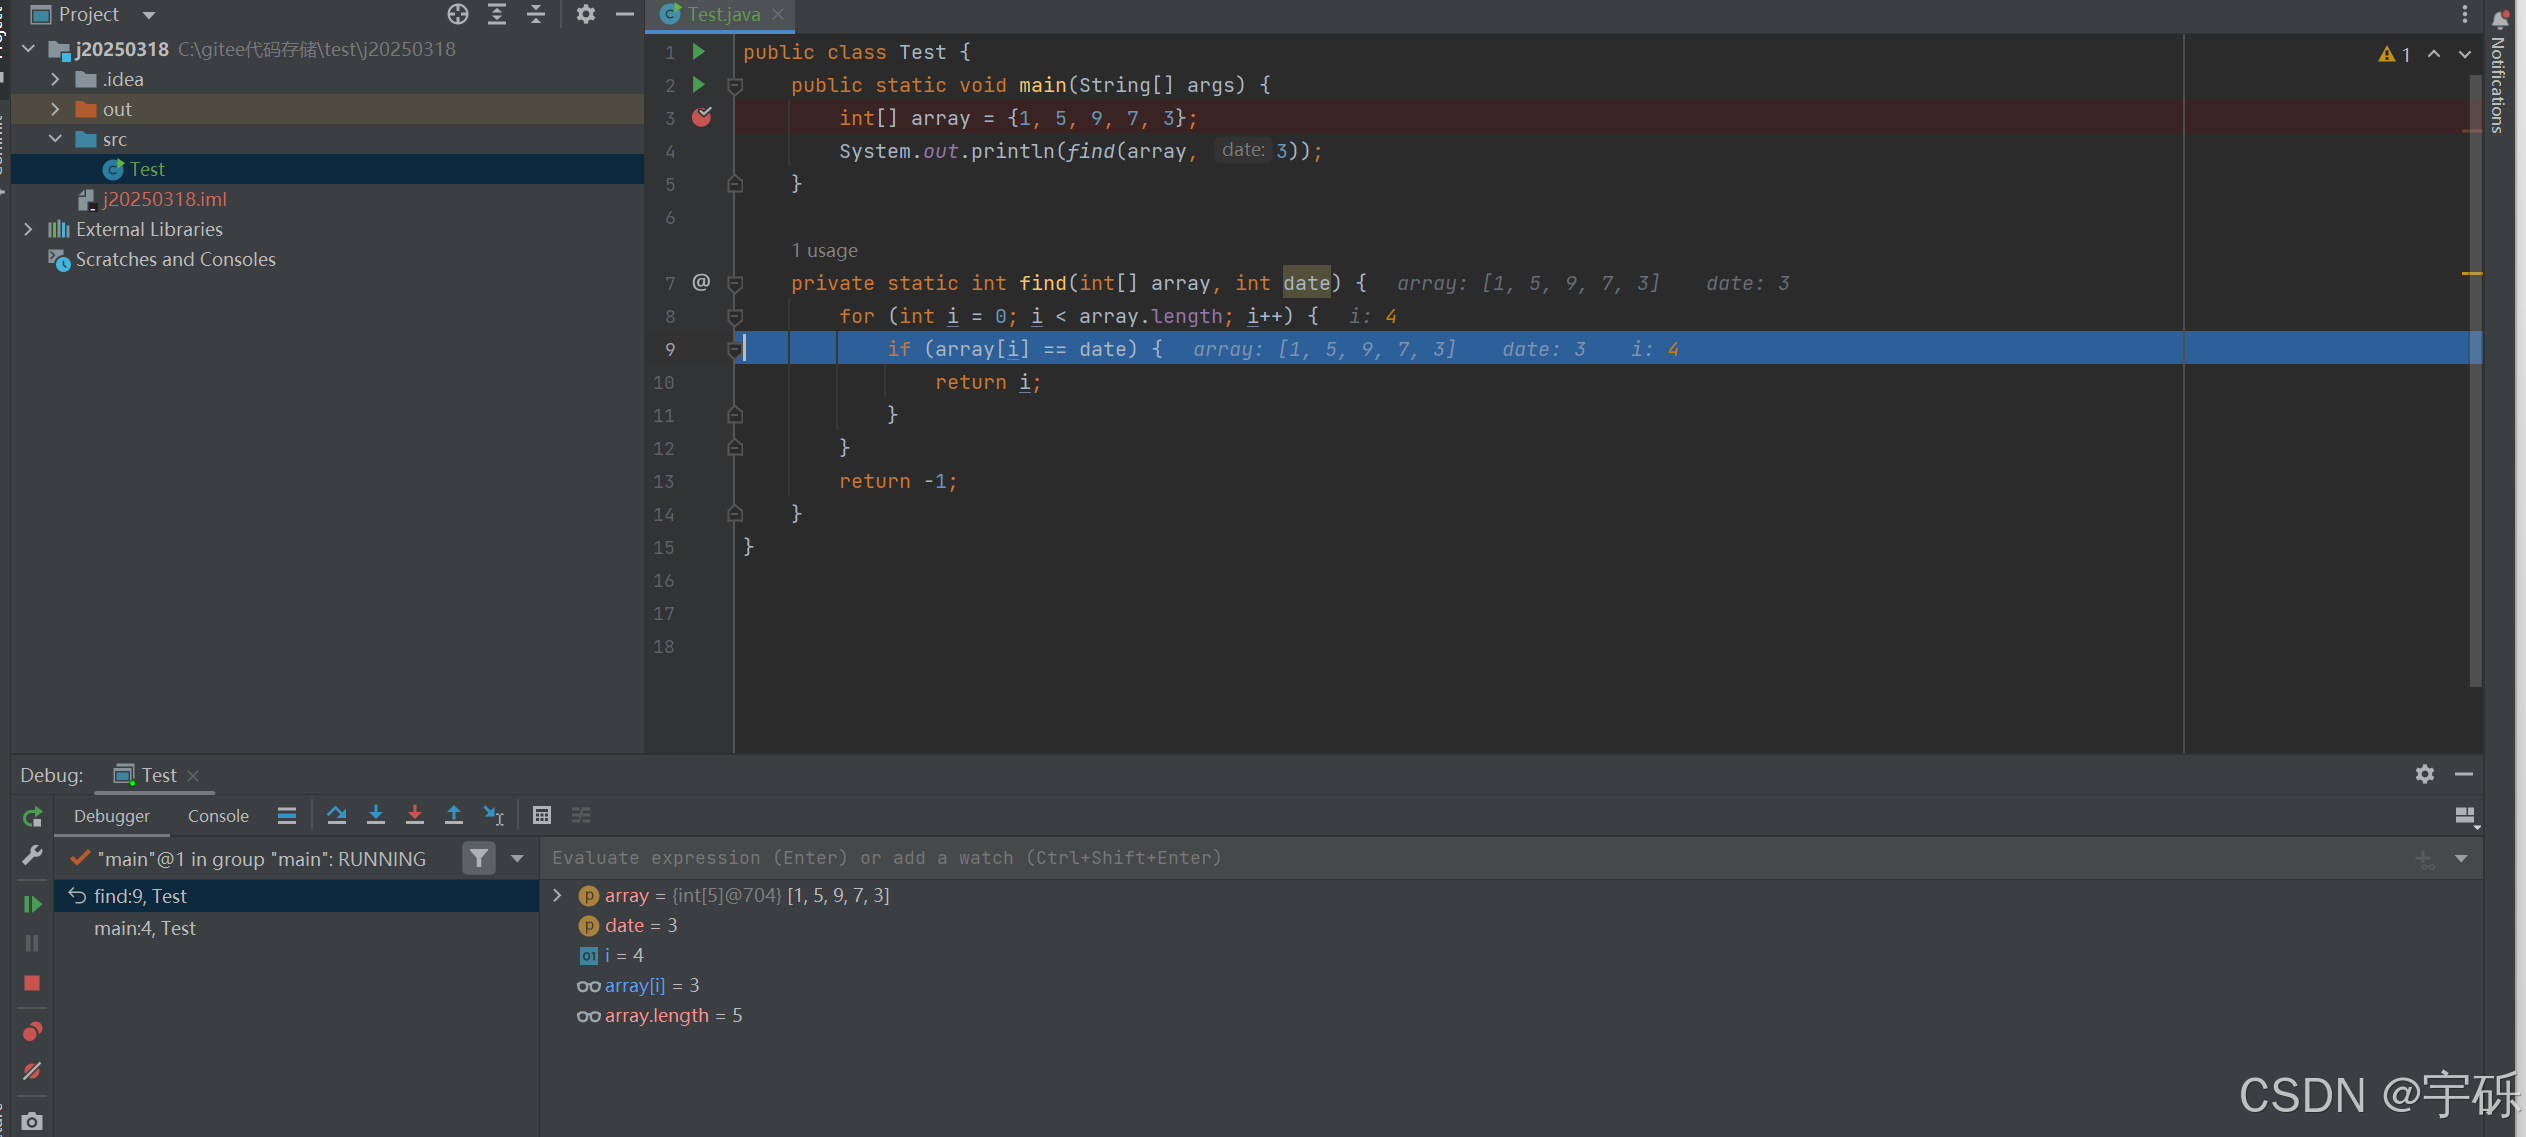Click Run to Cursor icon
This screenshot has height=1137, width=2526.
tap(494, 815)
